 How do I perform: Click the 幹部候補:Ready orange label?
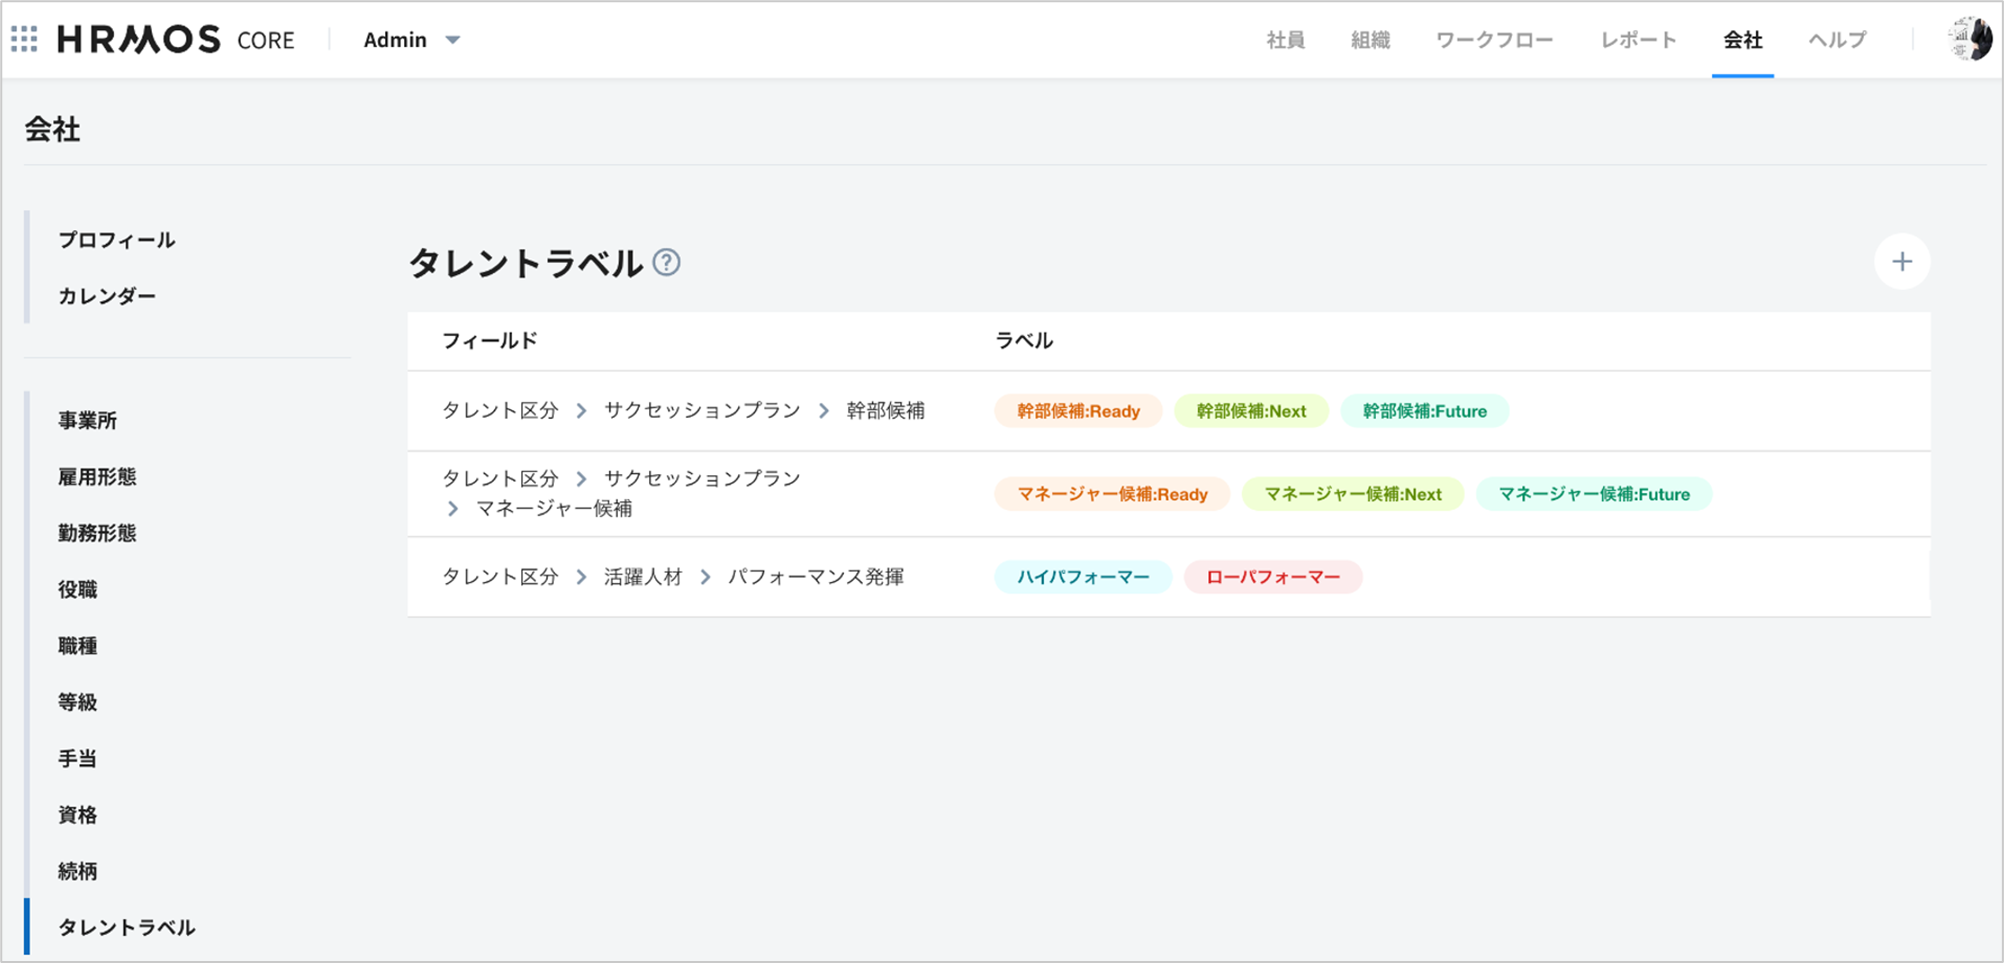click(x=1078, y=411)
